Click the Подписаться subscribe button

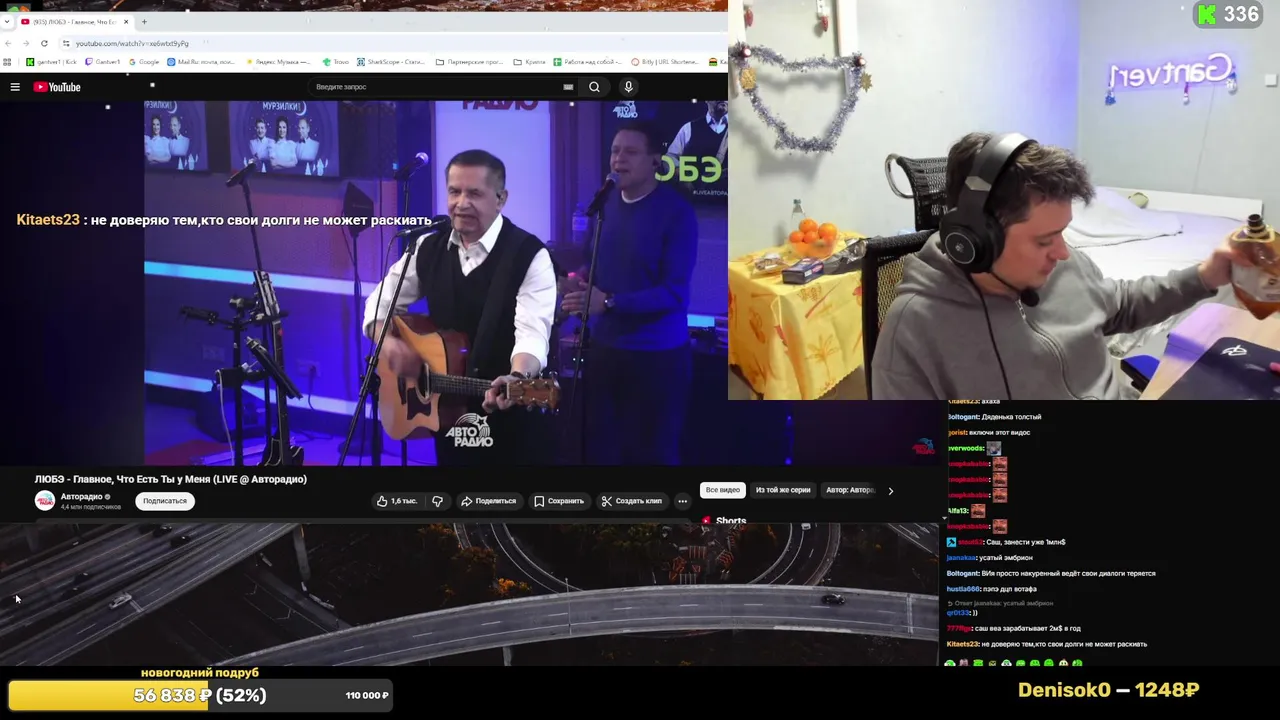165,501
